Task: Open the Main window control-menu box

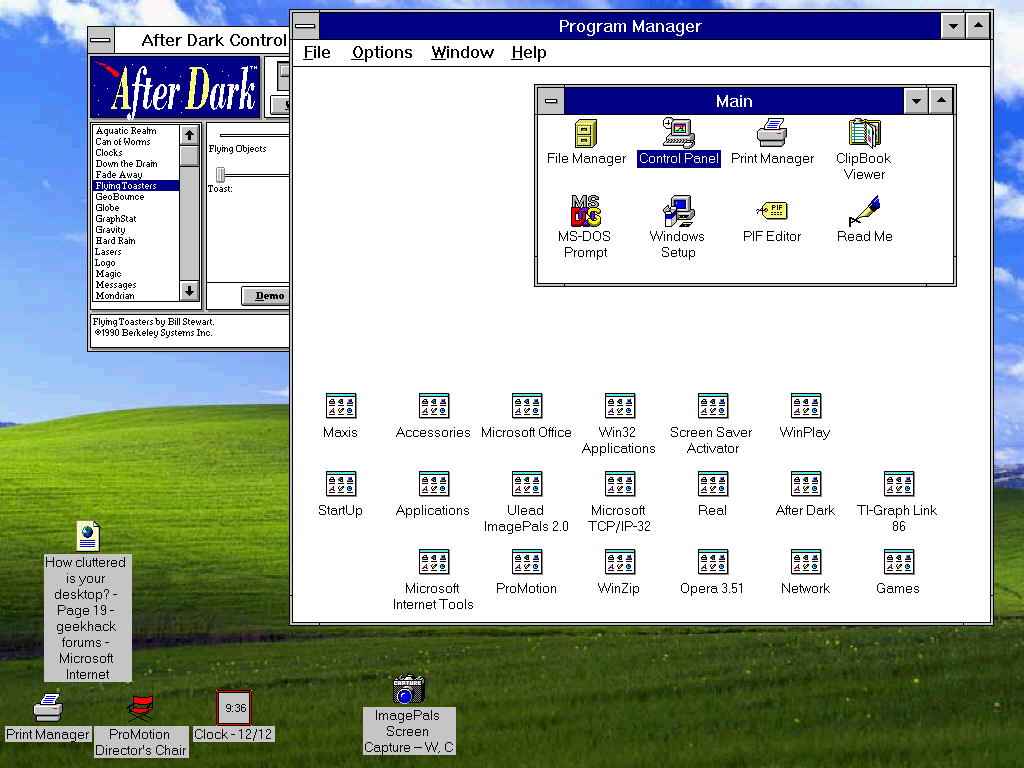Action: click(x=551, y=101)
